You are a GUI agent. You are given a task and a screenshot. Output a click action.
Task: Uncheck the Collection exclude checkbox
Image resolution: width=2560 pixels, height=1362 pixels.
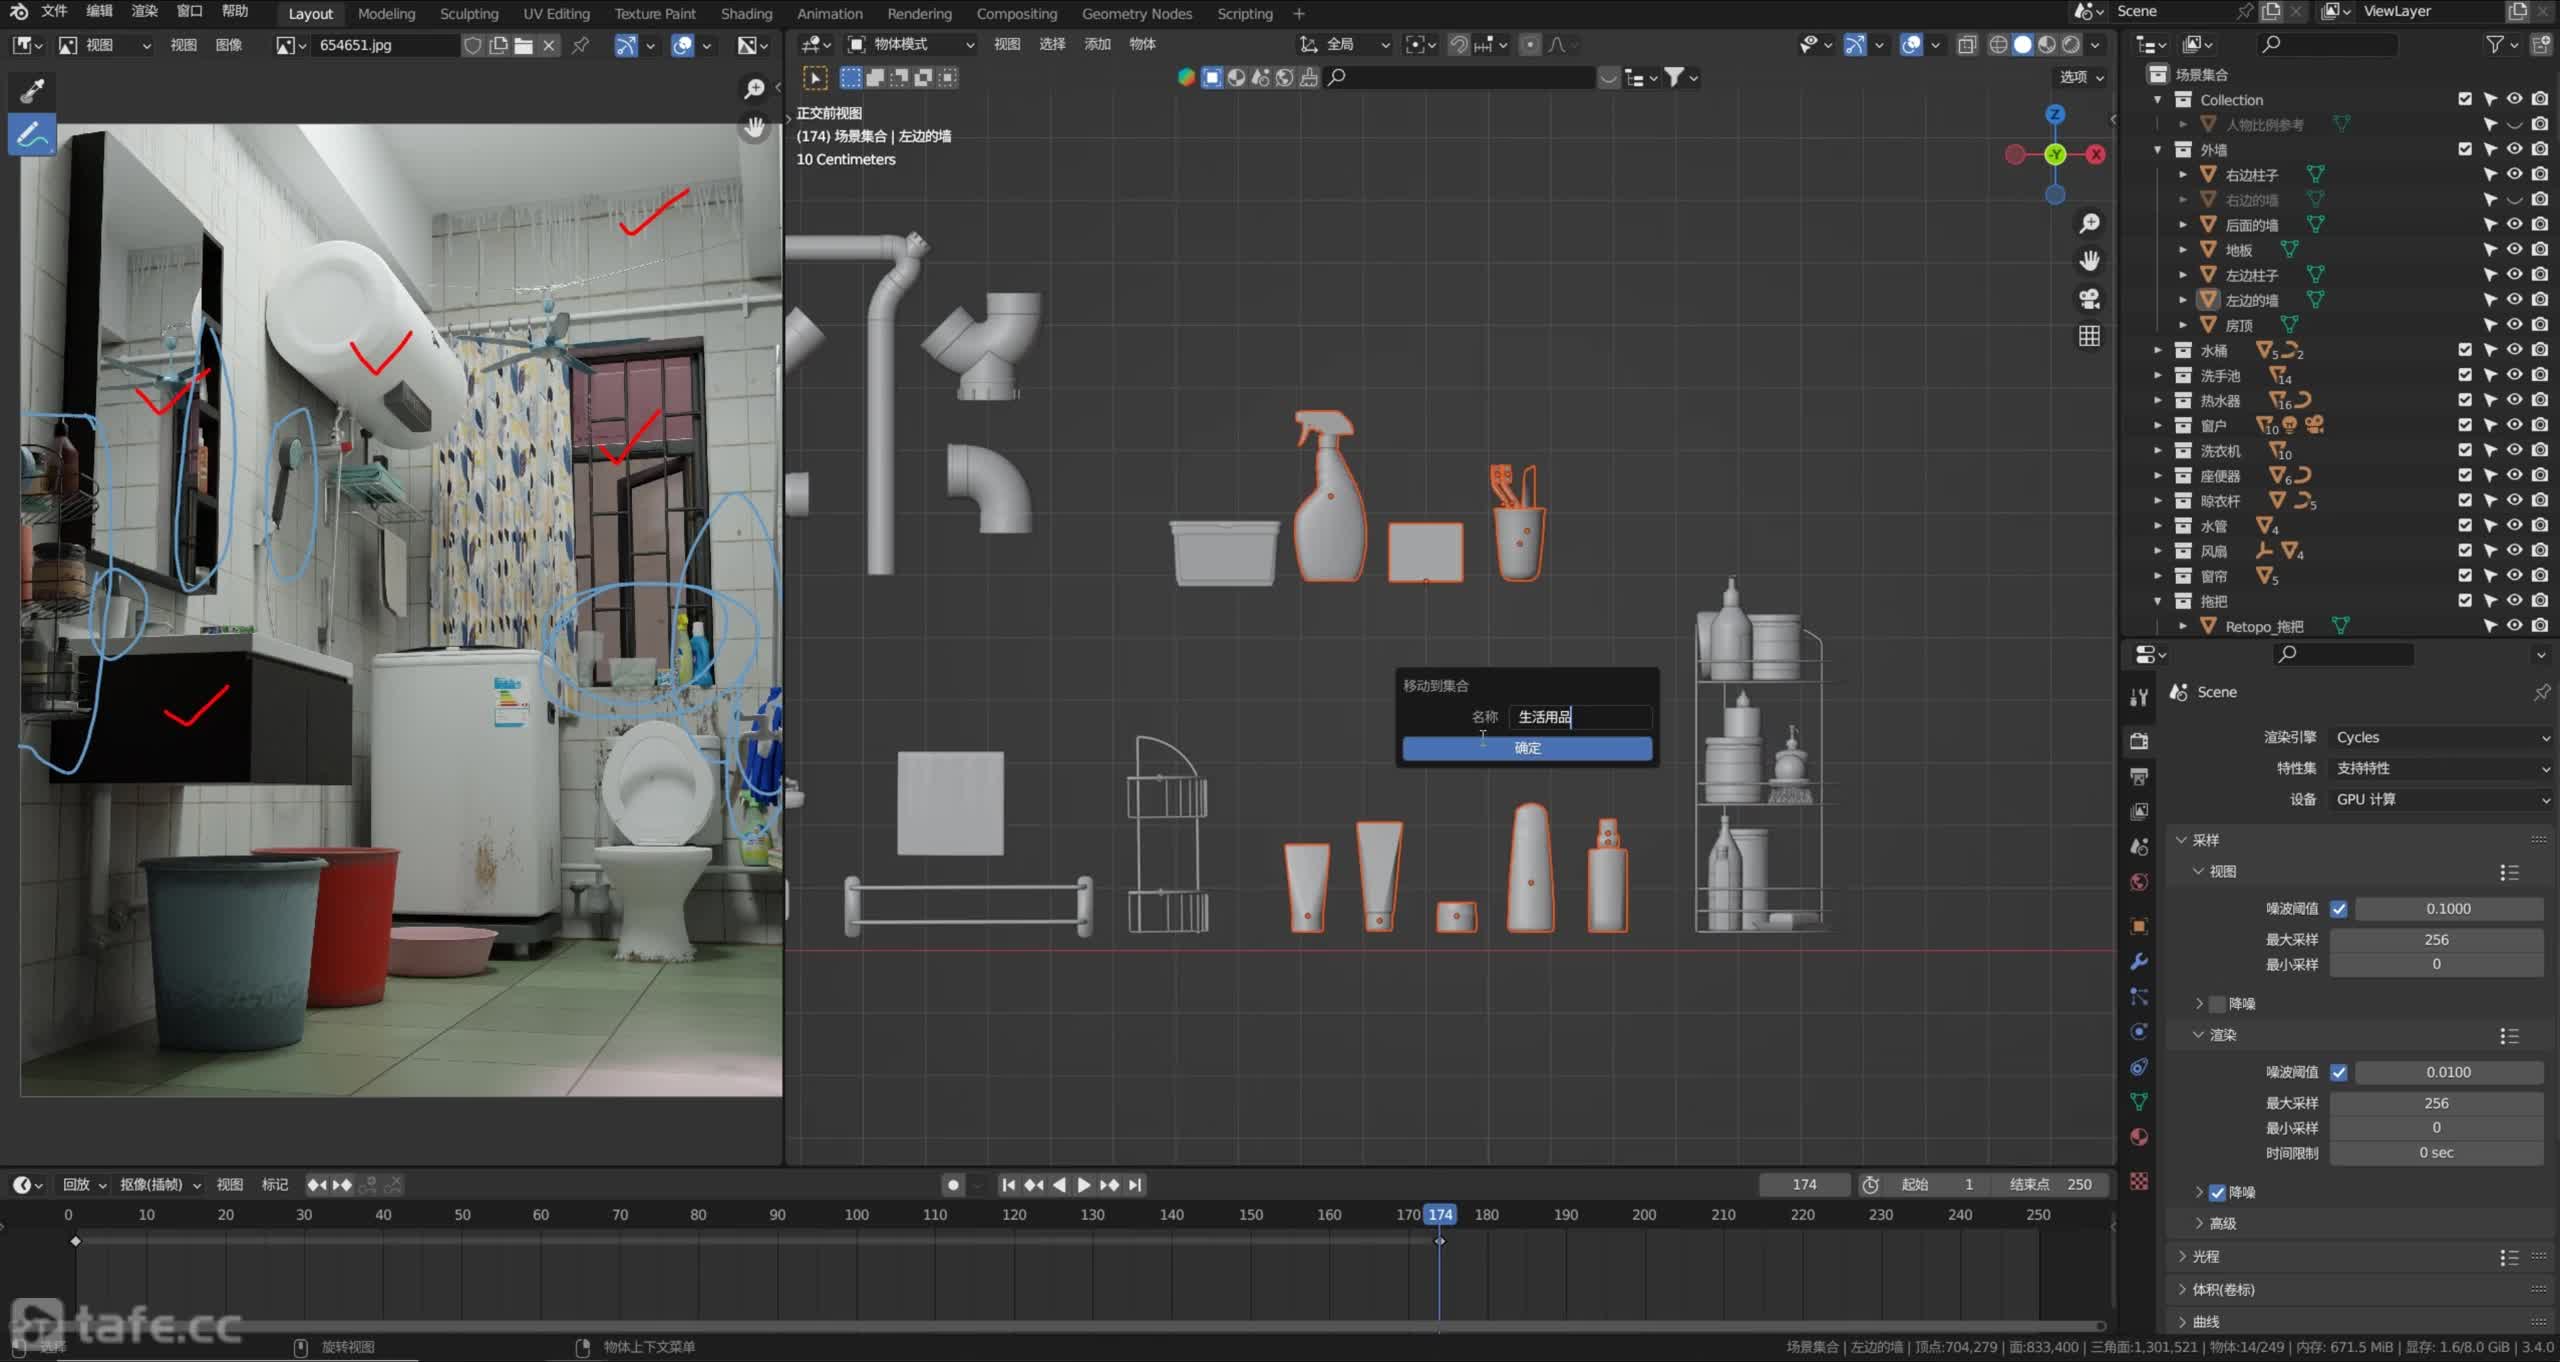2465,99
